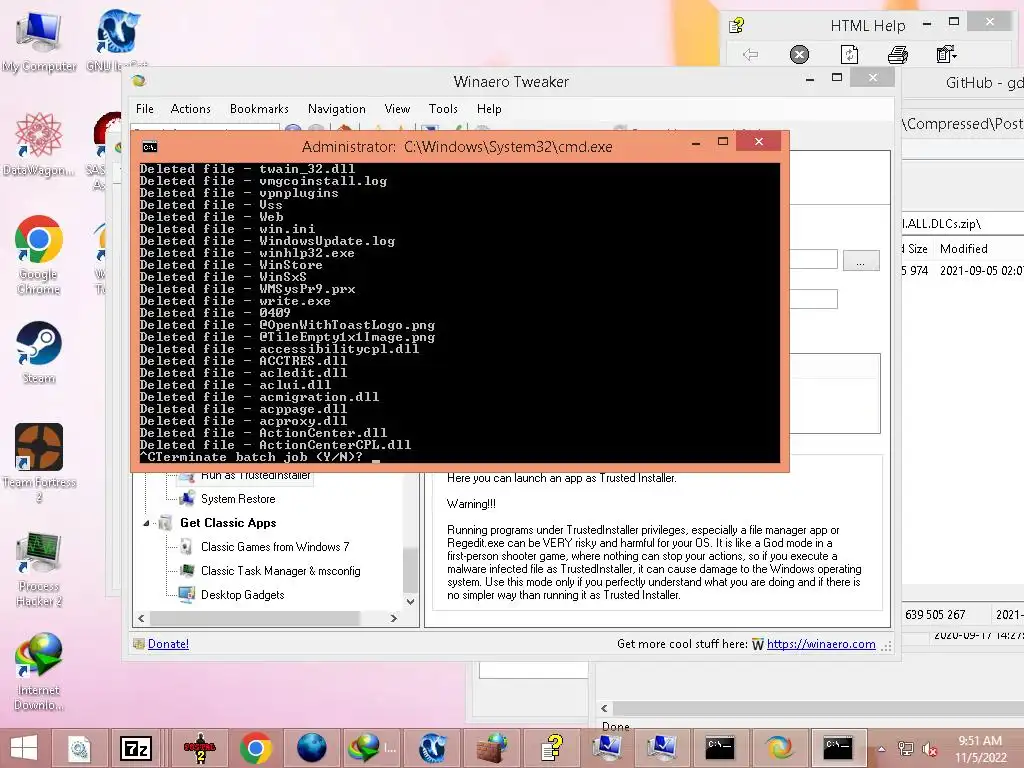Open Internet Download Manager desktop shortcut
The image size is (1024, 768).
click(39, 671)
